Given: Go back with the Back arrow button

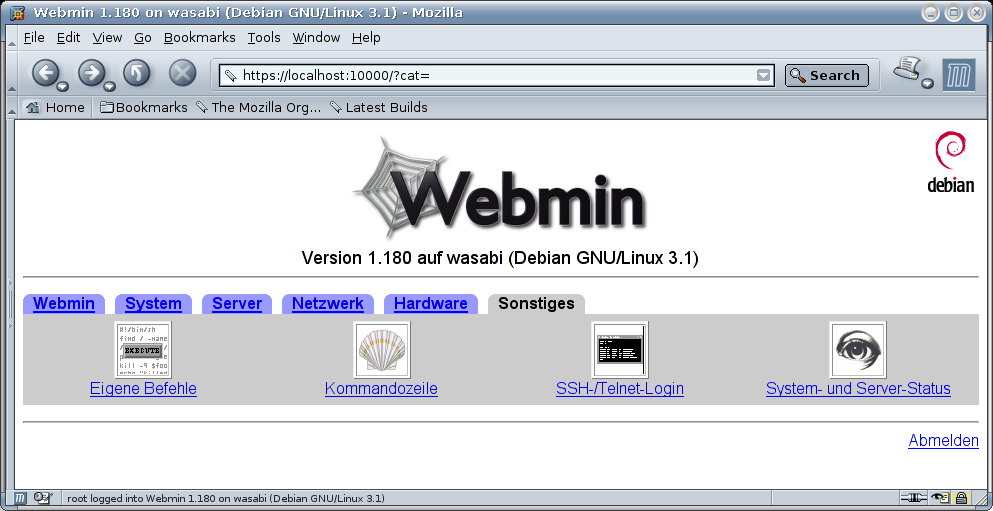Looking at the screenshot, I should click(x=46, y=73).
